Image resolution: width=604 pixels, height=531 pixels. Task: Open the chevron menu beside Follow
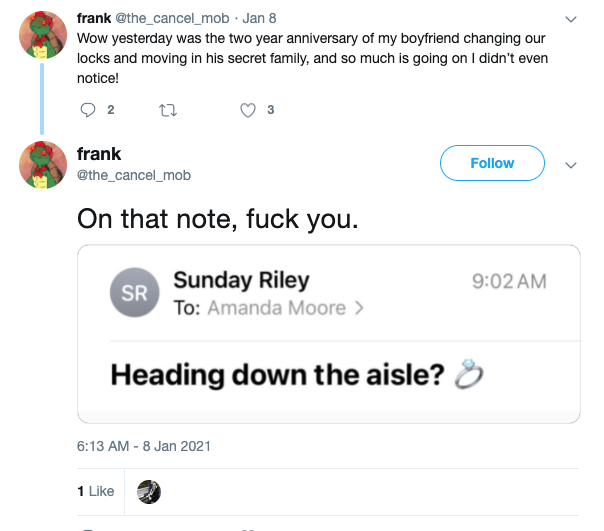click(x=571, y=164)
